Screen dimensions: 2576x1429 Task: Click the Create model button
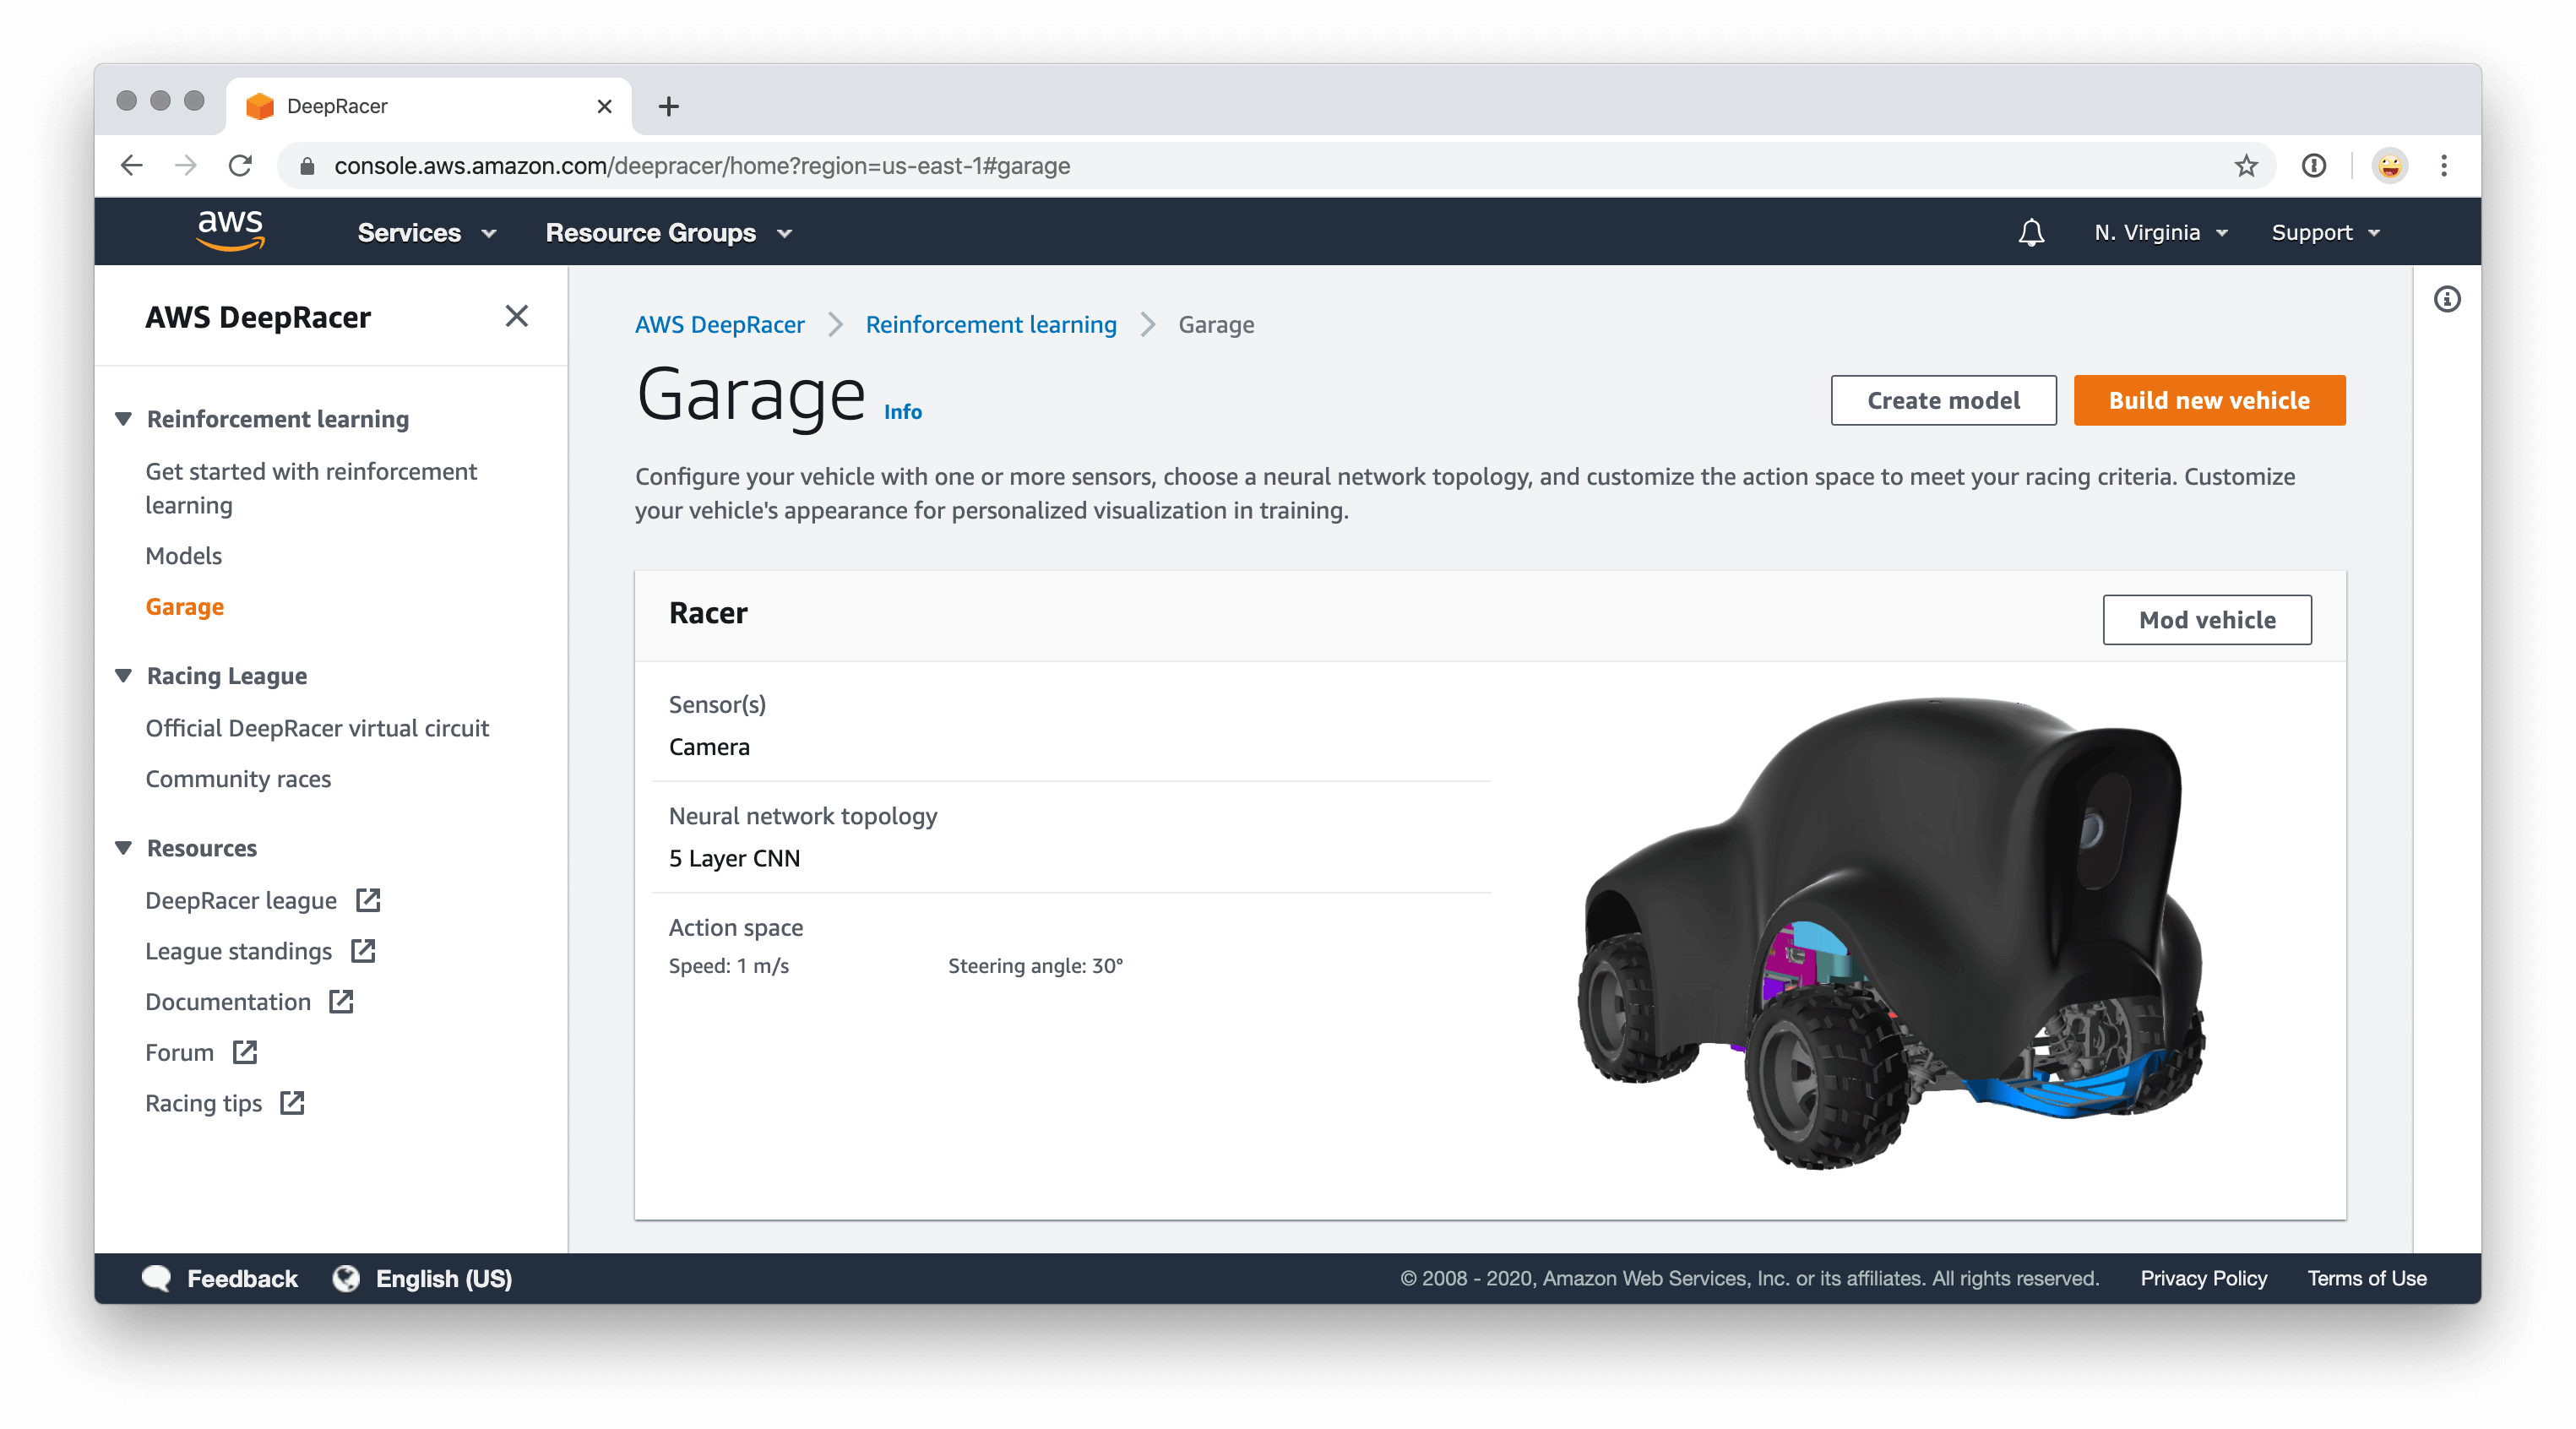[x=1943, y=400]
